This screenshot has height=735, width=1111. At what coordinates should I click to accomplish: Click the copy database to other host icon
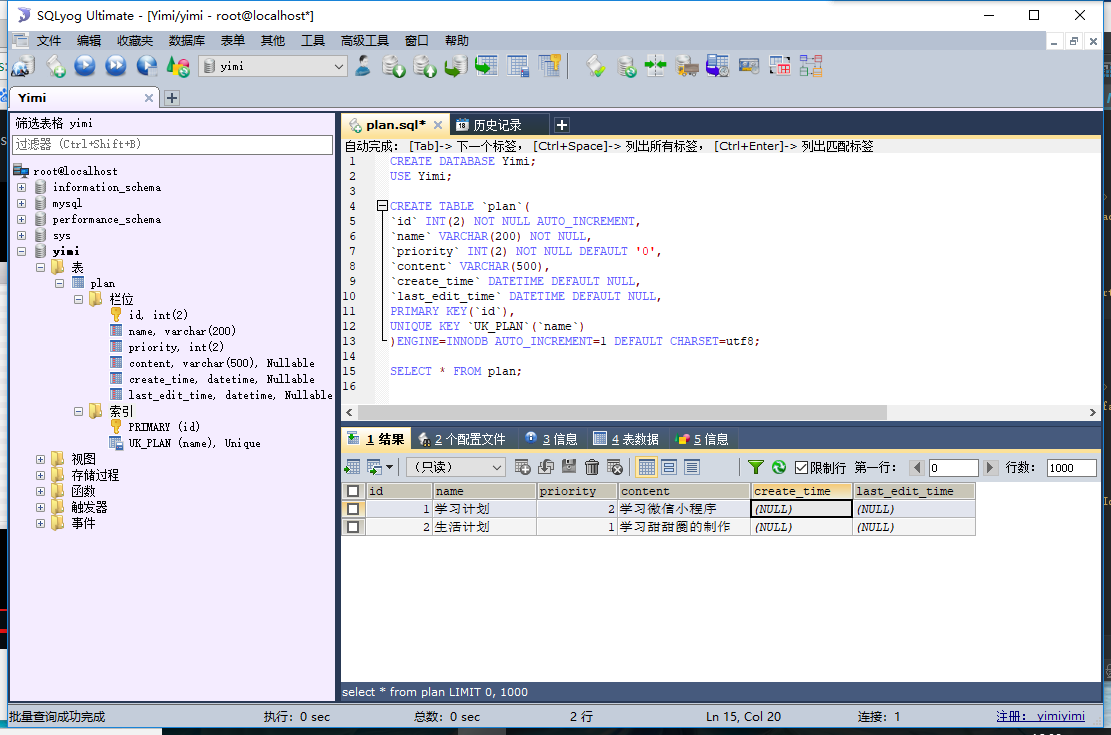point(456,67)
